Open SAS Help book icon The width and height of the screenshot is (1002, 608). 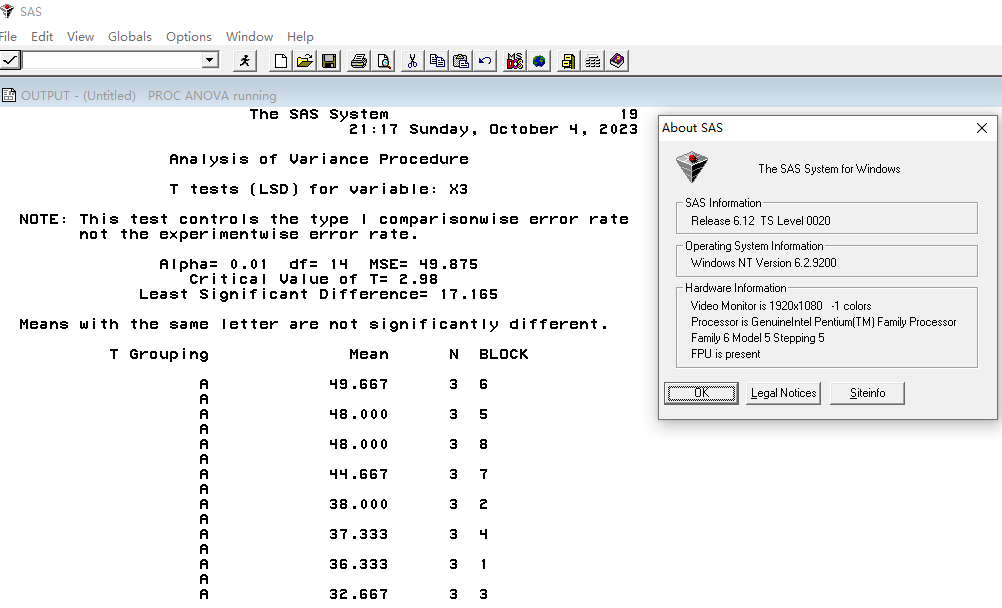click(617, 61)
